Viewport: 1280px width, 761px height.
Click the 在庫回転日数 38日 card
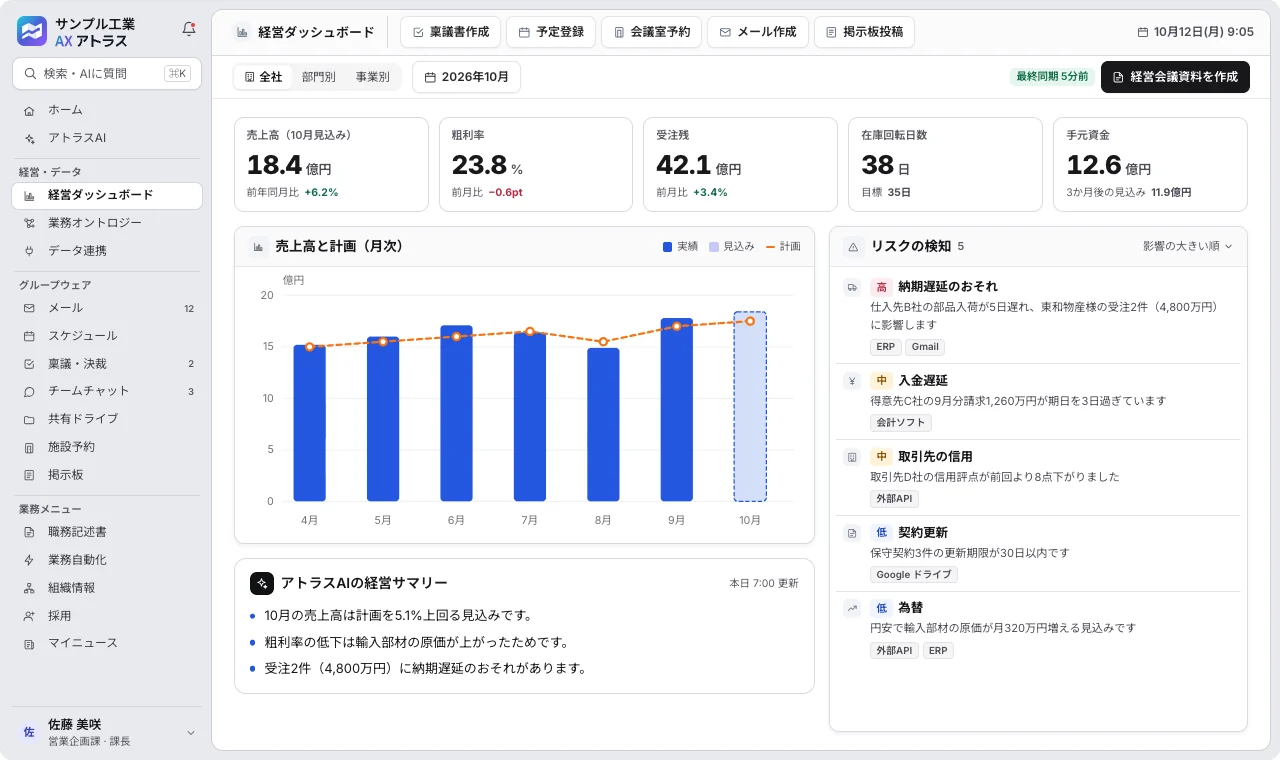click(945, 165)
